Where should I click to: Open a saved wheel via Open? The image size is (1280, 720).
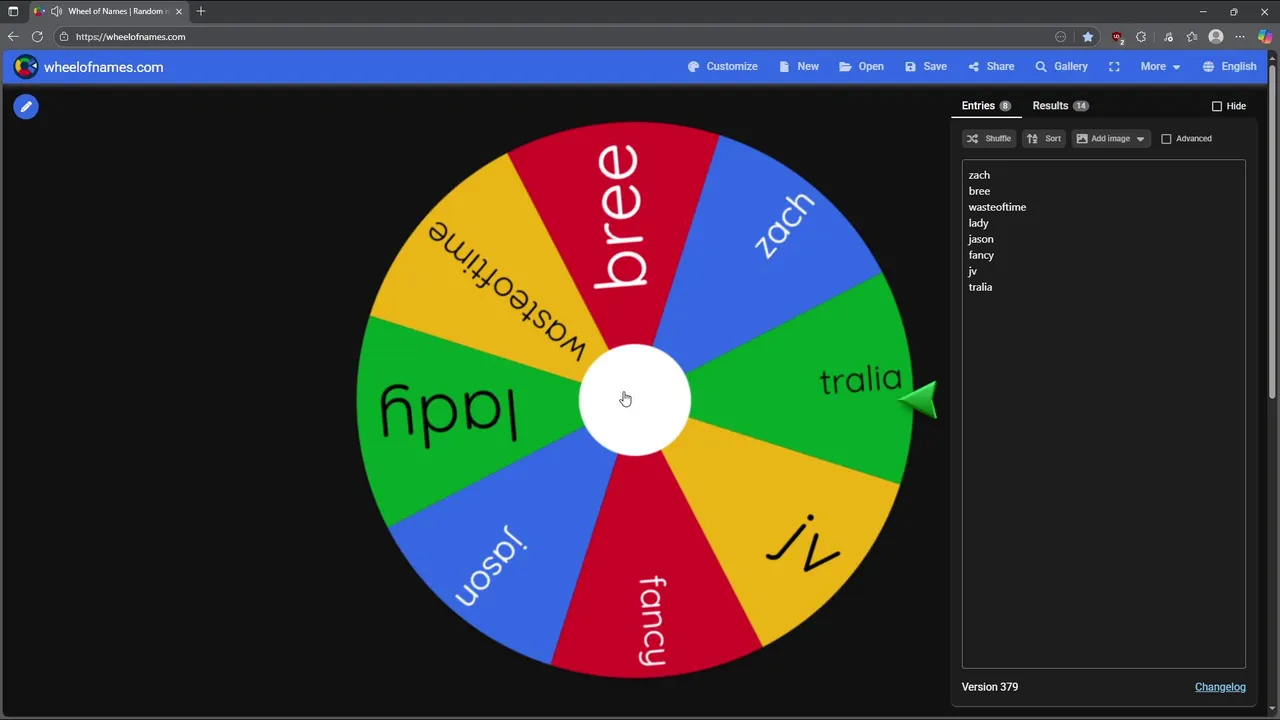861,67
